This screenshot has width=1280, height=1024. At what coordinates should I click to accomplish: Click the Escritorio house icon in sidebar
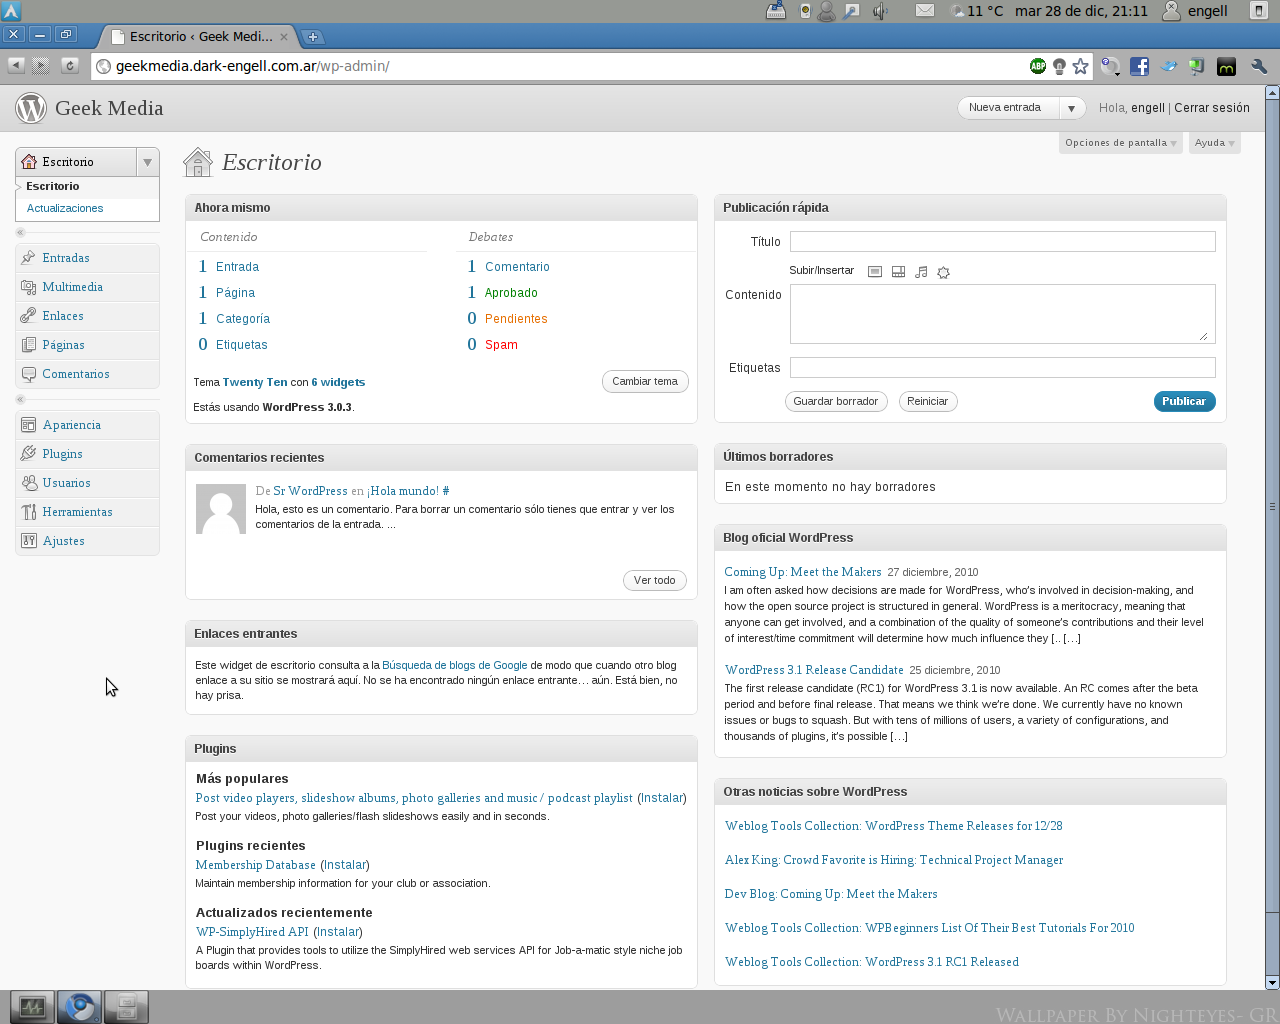click(x=29, y=162)
